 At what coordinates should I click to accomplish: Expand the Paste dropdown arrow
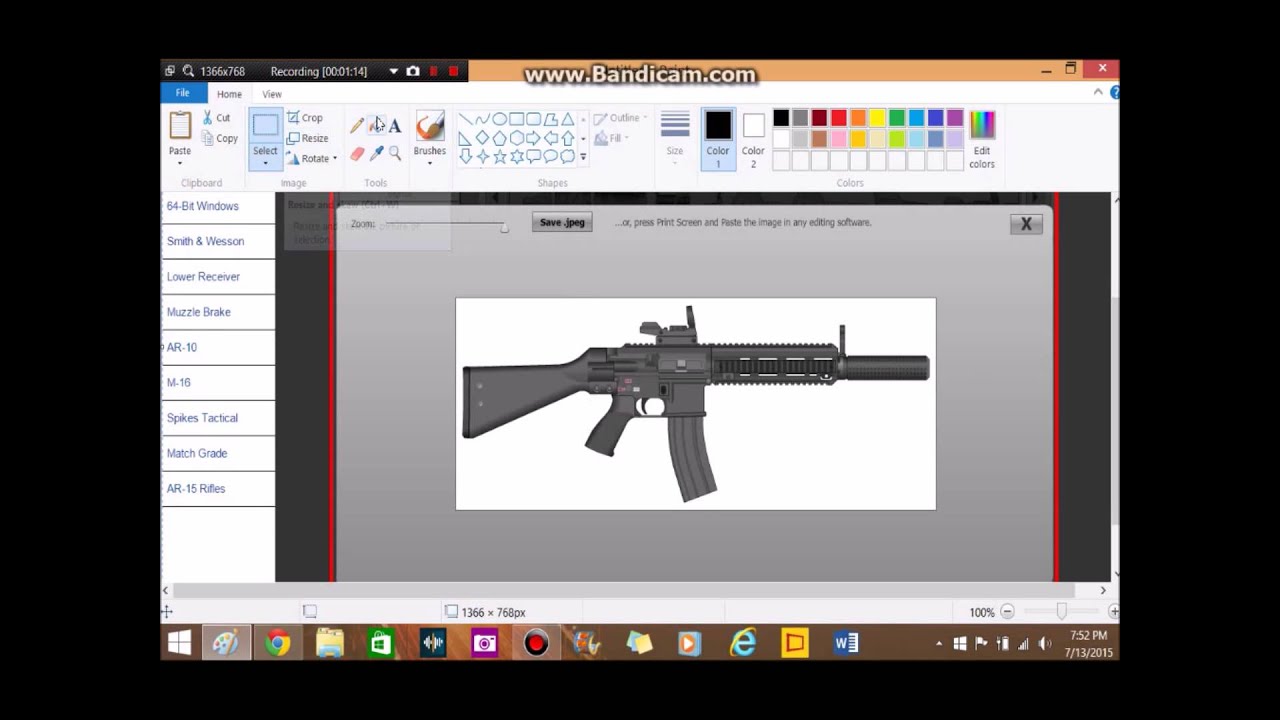point(180,163)
